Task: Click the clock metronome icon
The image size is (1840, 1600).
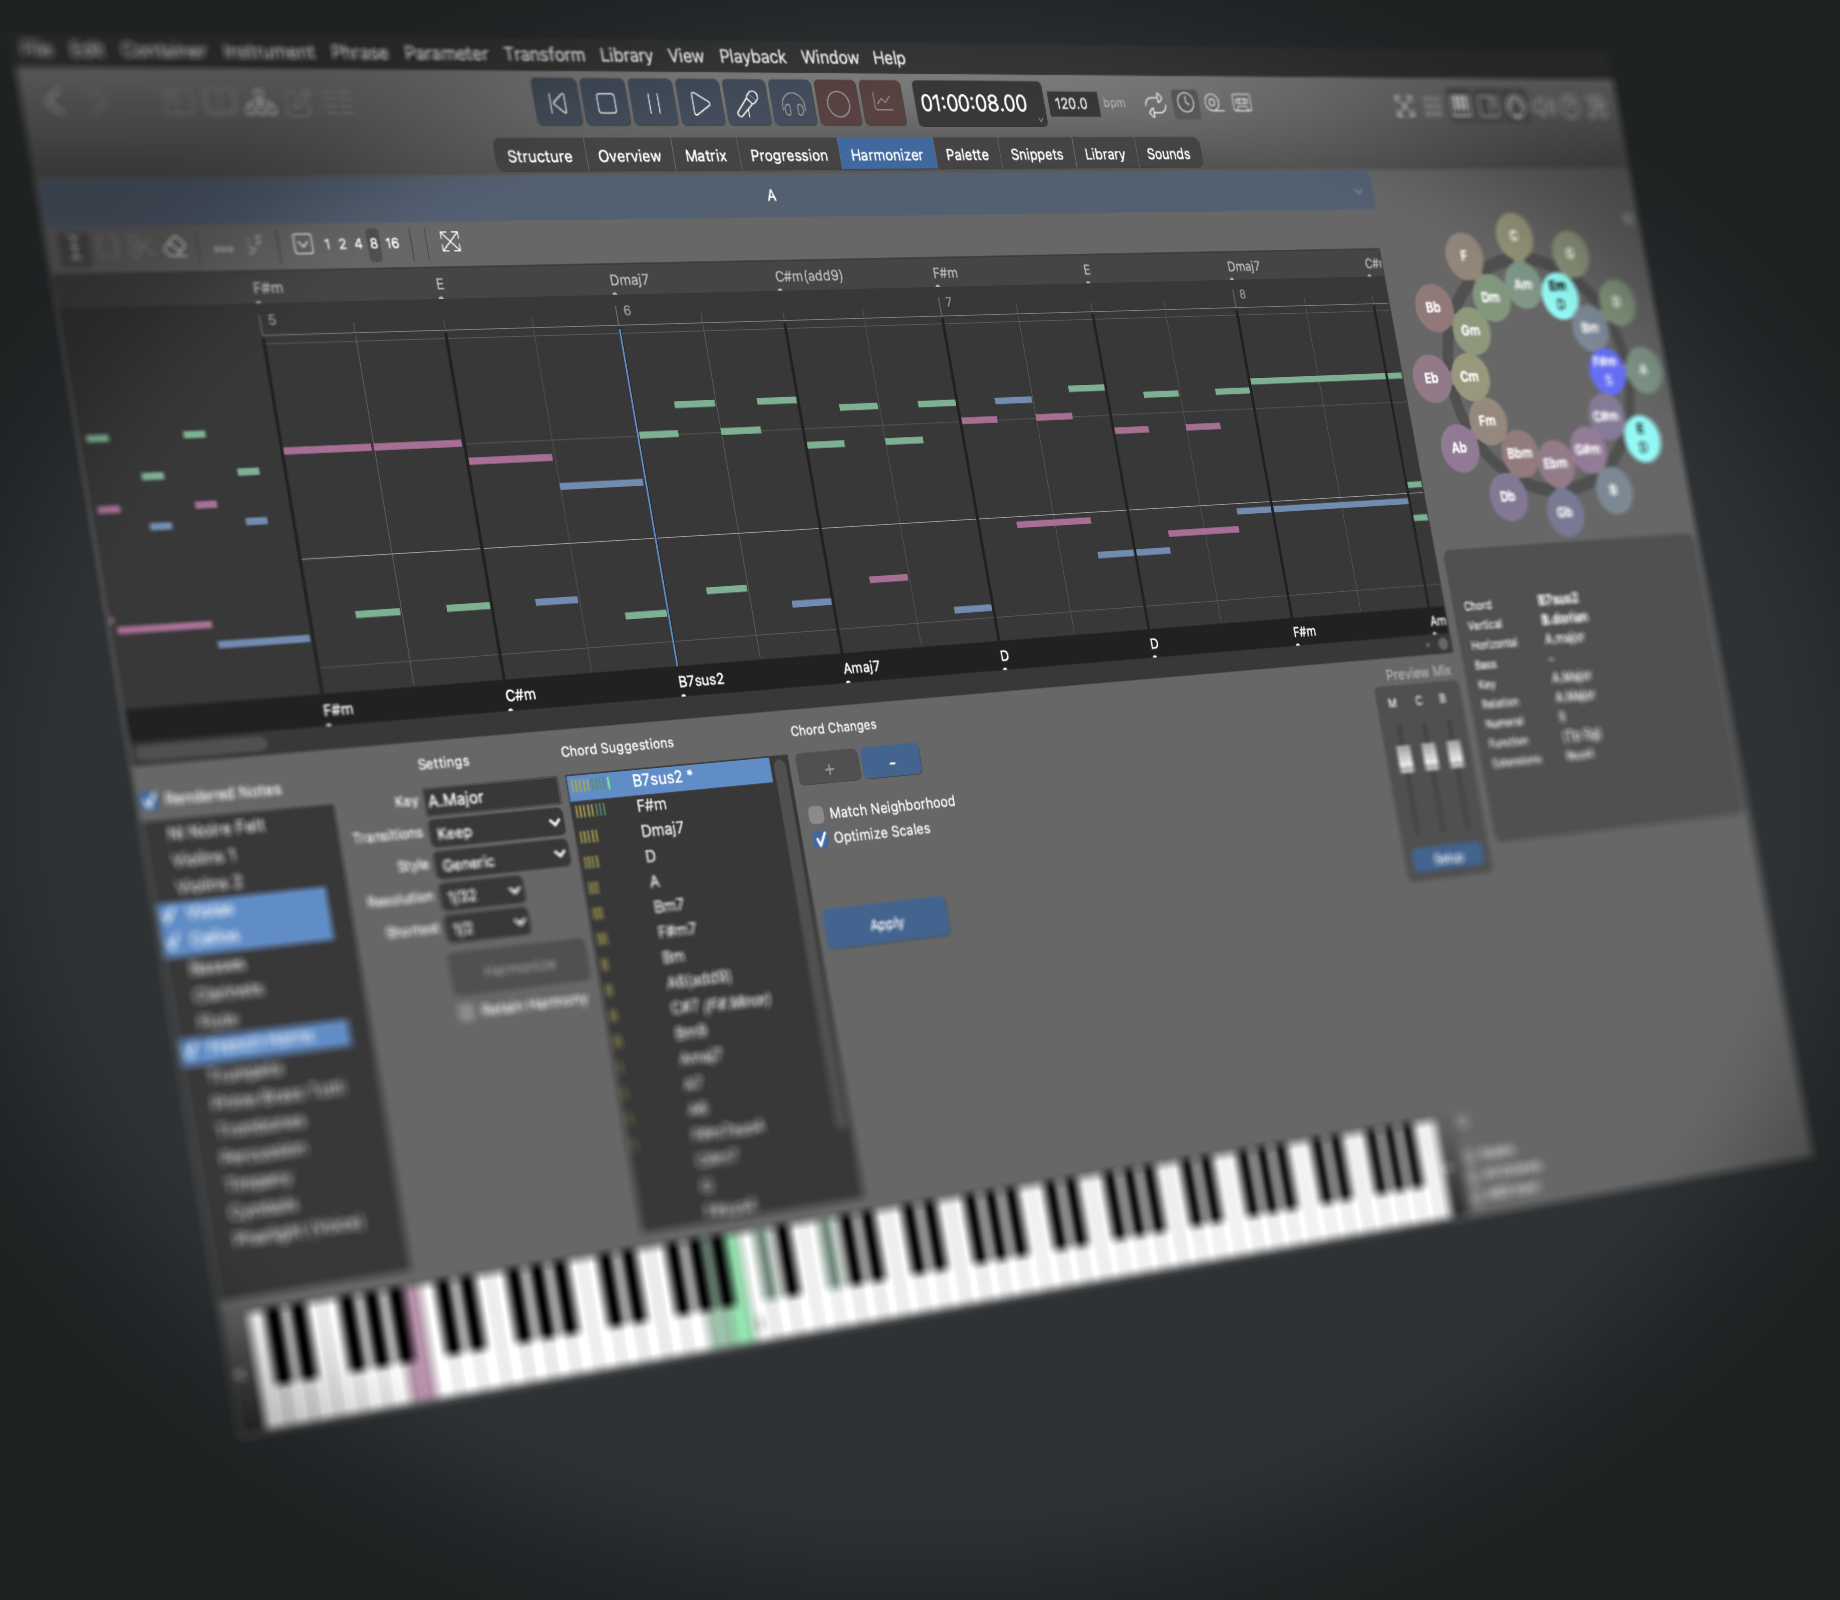Action: pyautogui.click(x=1185, y=103)
